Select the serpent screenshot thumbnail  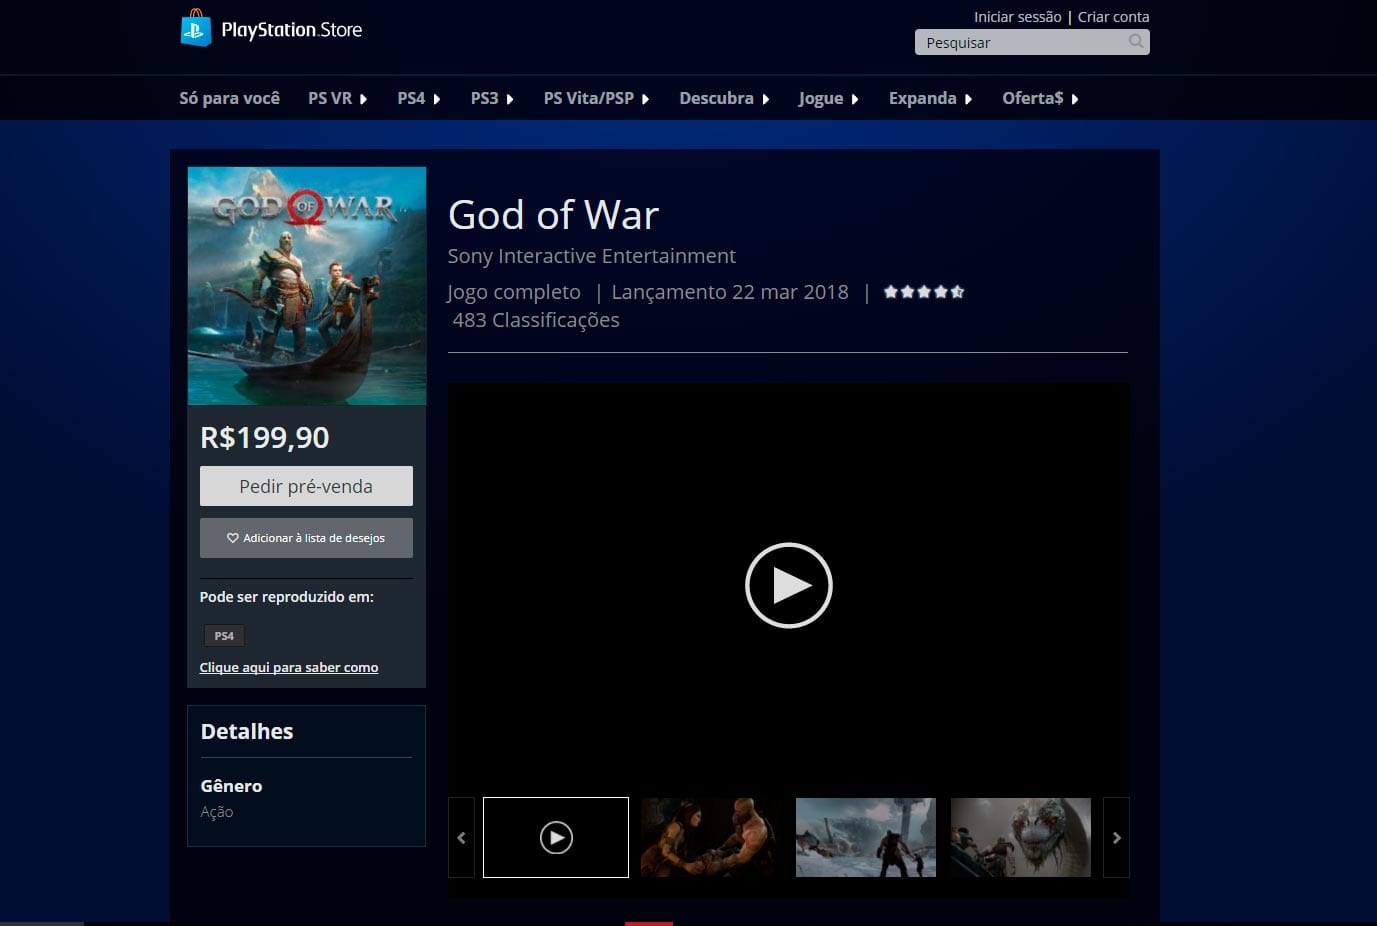click(x=1021, y=837)
